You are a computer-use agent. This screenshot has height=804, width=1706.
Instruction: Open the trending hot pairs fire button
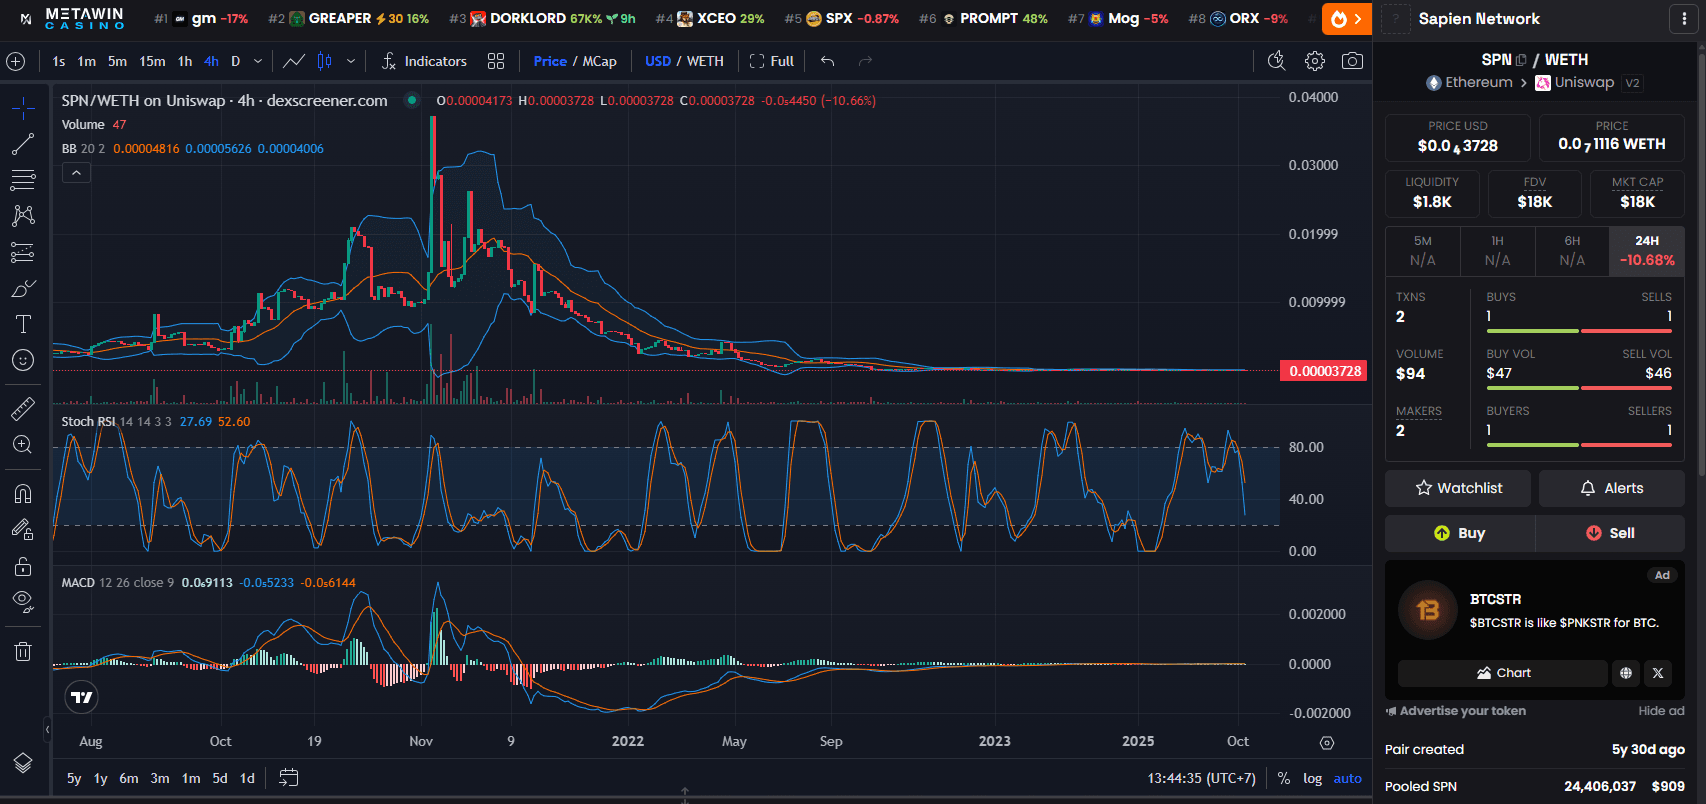click(x=1346, y=18)
